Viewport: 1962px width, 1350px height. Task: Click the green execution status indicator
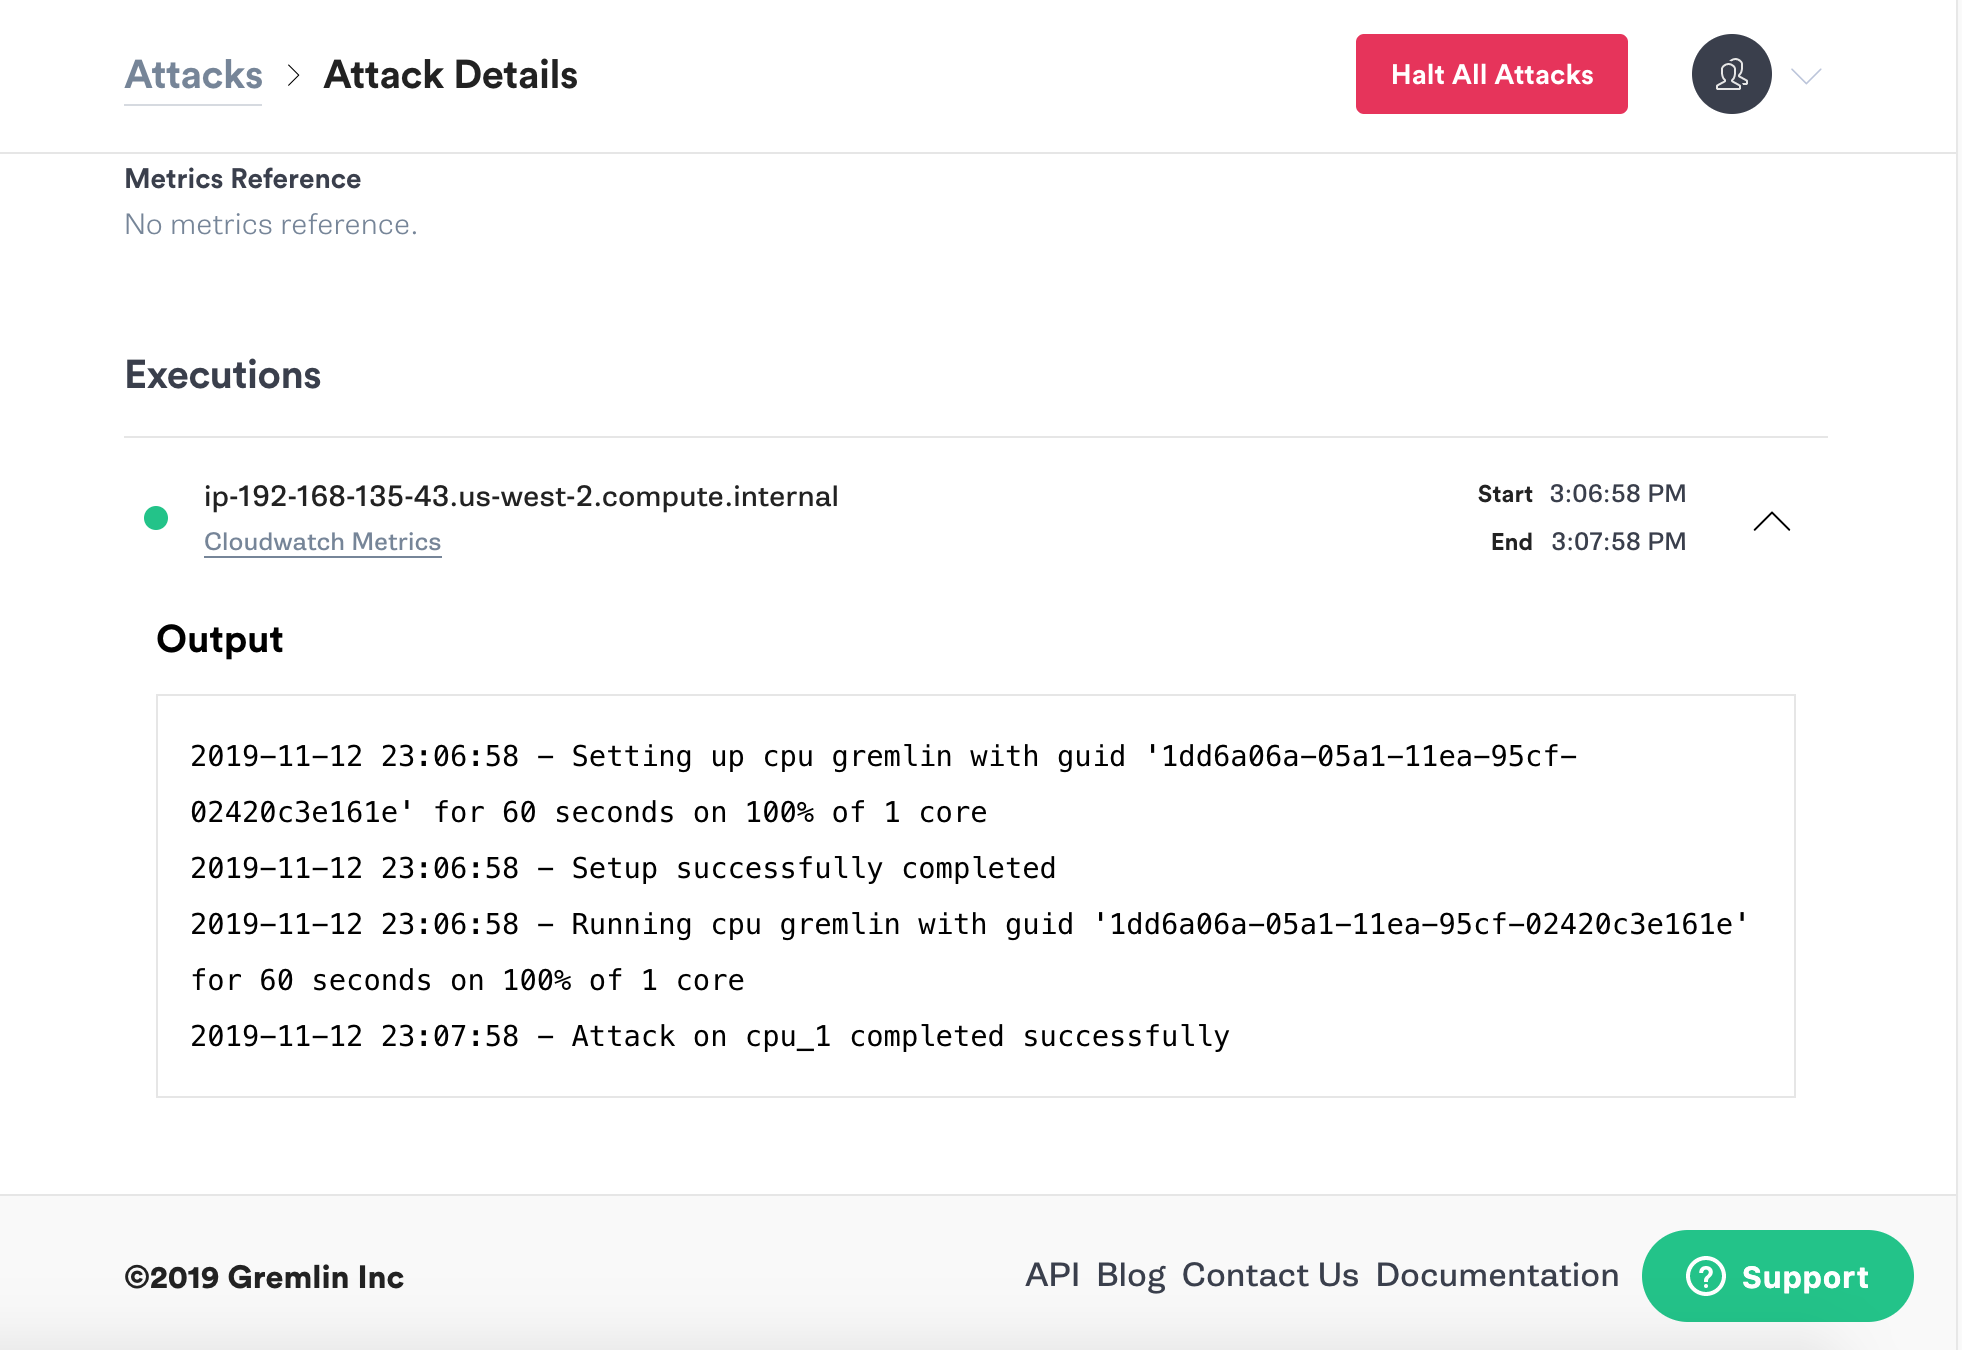coord(156,518)
